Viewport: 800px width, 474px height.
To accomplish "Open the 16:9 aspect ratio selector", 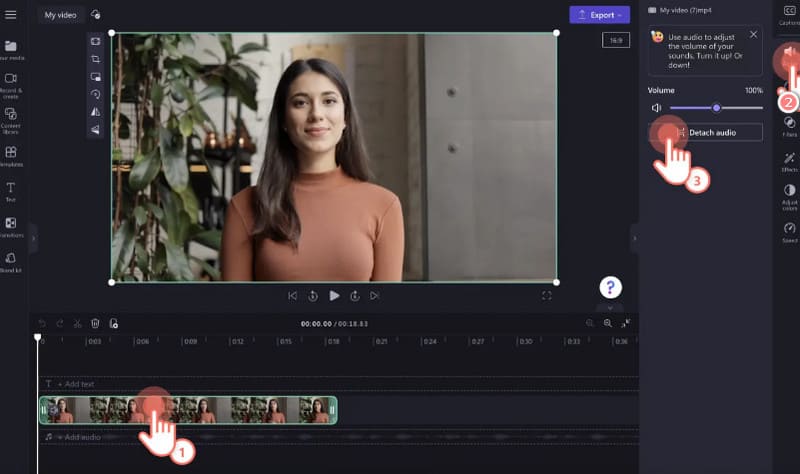I will 616,40.
